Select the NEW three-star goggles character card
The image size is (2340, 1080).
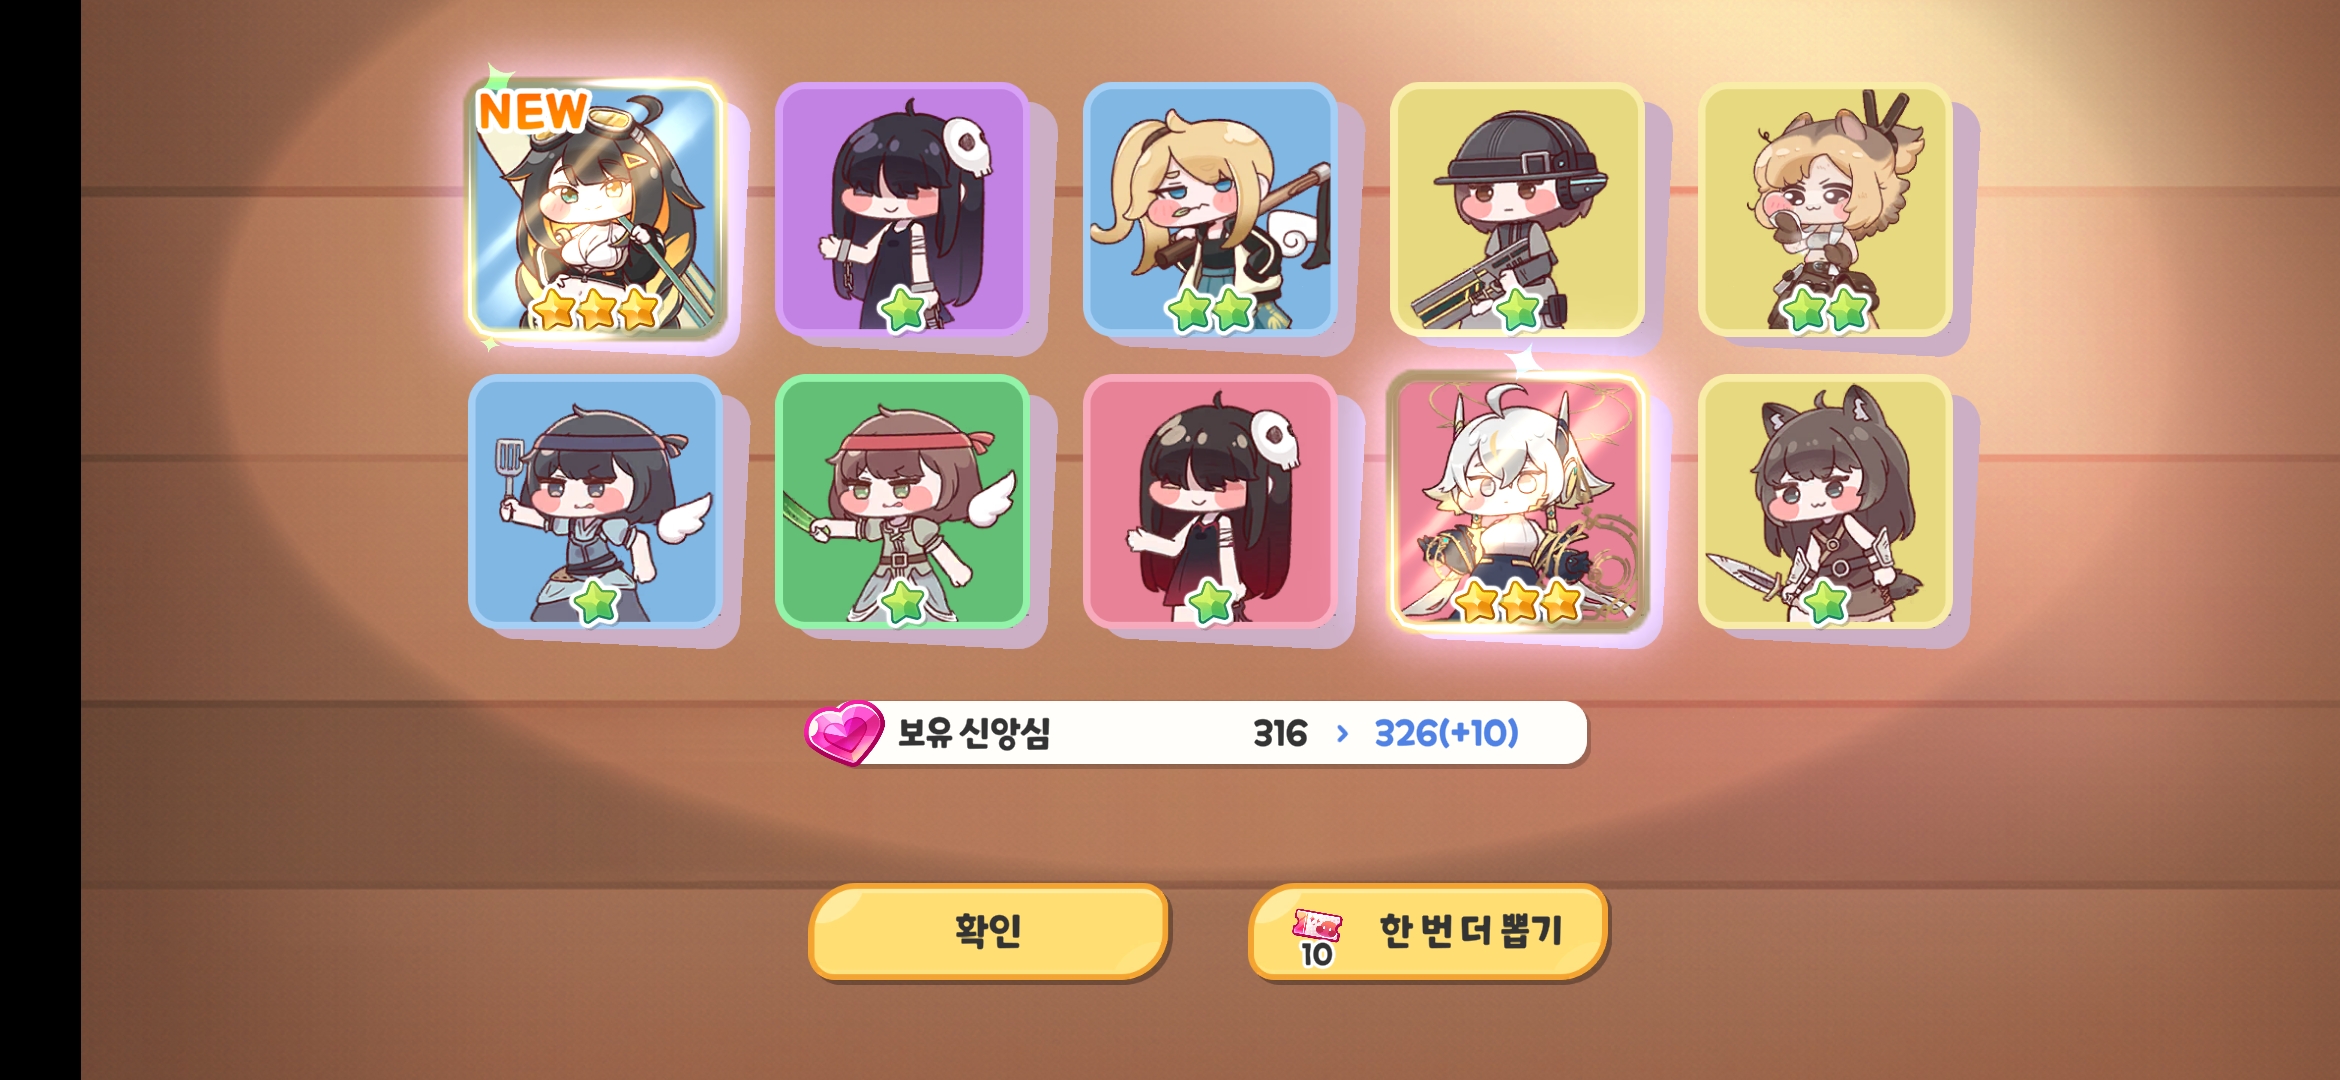[x=596, y=208]
